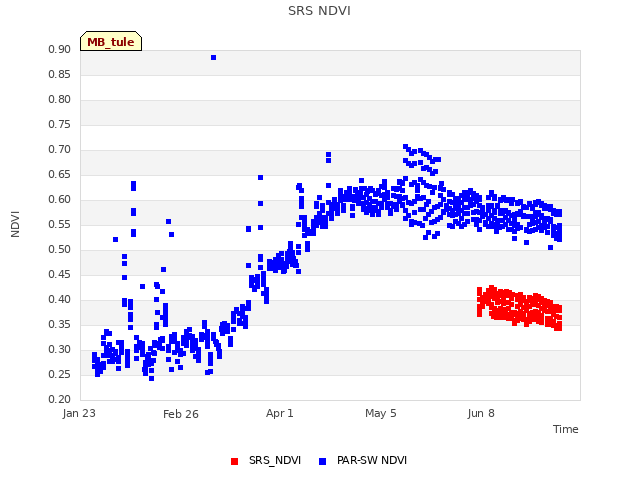The height and width of the screenshot is (480, 640).
Task: Click the Time axis title
Action: (x=566, y=429)
